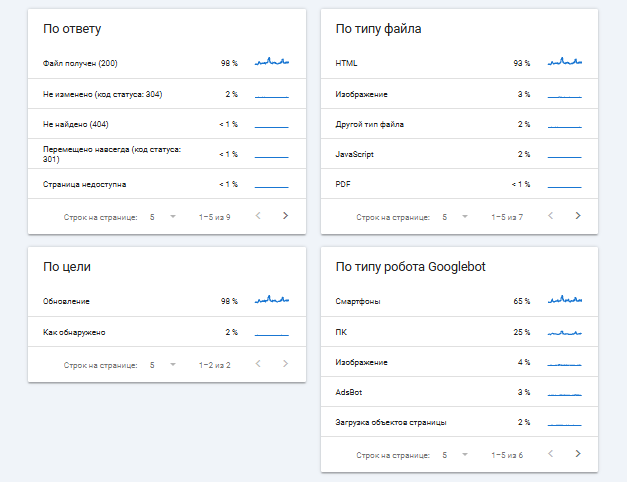Image resolution: width=627 pixels, height=482 pixels.
Task: Click the ПК row sparkline chart
Action: (x=564, y=332)
